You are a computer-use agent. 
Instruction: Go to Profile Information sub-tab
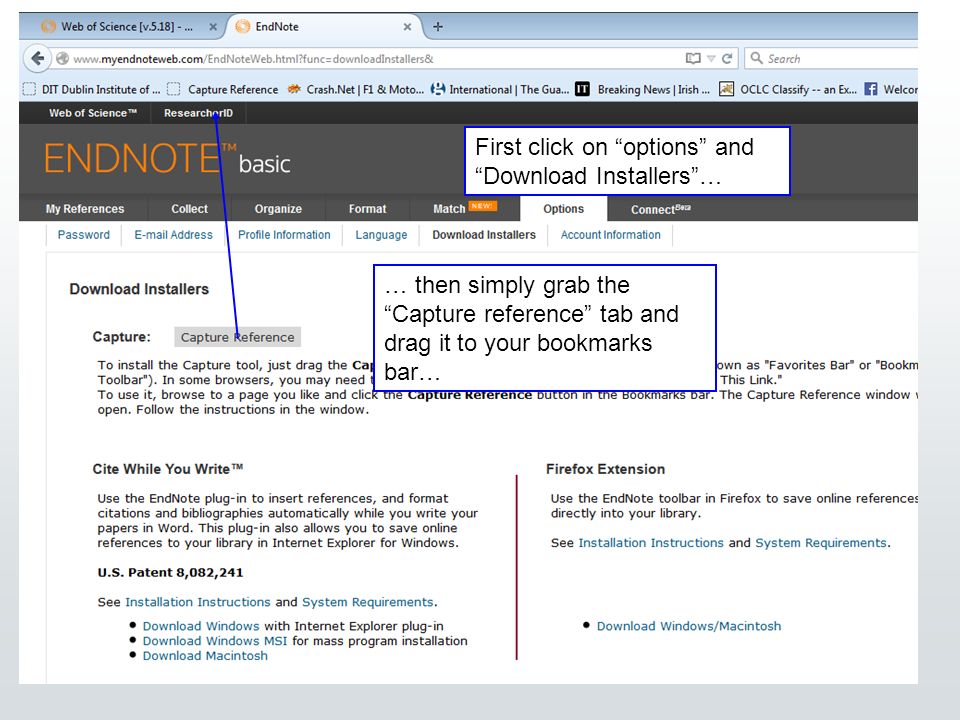pyautogui.click(x=284, y=235)
